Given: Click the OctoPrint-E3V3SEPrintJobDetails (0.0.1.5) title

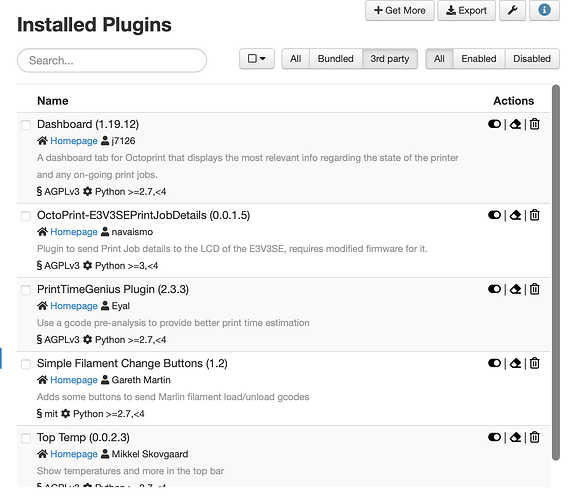Looking at the screenshot, I should pyautogui.click(x=143, y=215).
